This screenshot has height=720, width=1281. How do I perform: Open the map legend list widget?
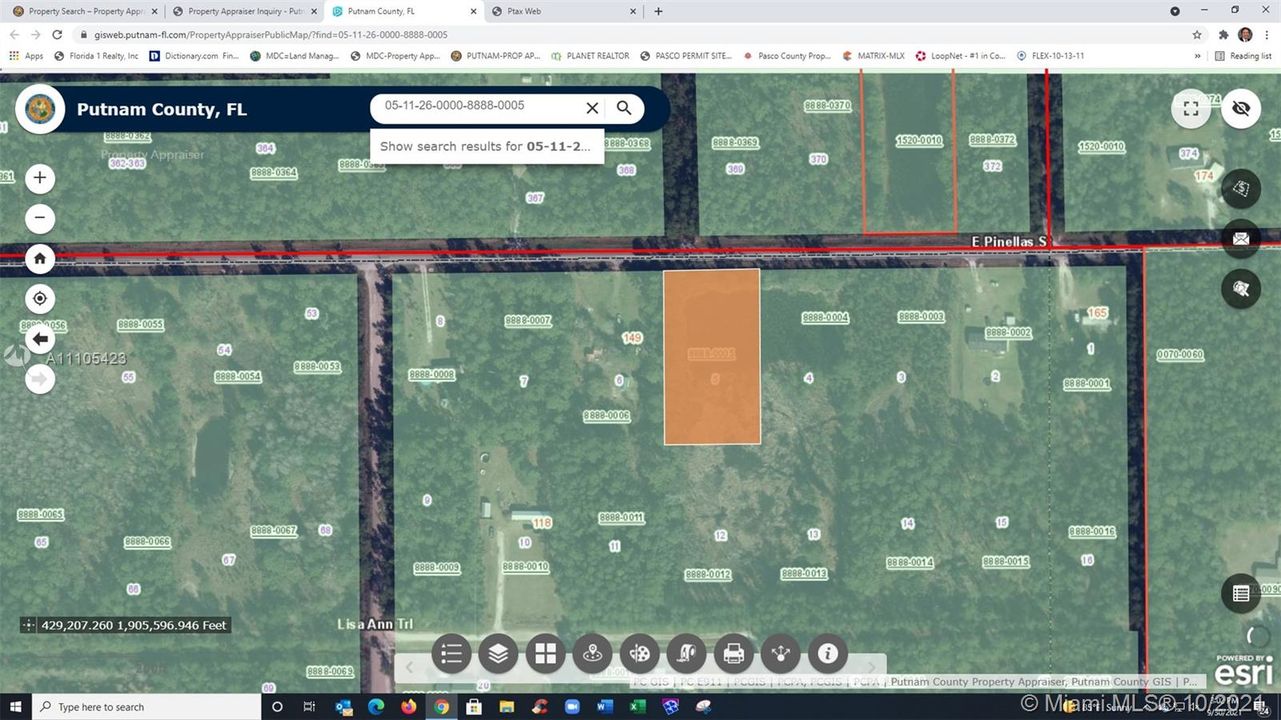[x=451, y=654]
